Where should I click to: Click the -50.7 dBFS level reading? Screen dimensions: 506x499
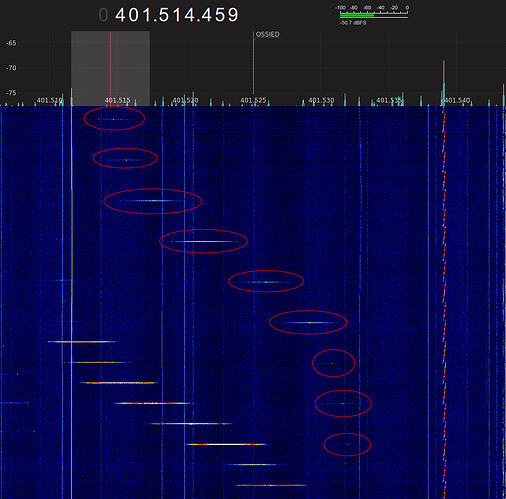point(353,23)
